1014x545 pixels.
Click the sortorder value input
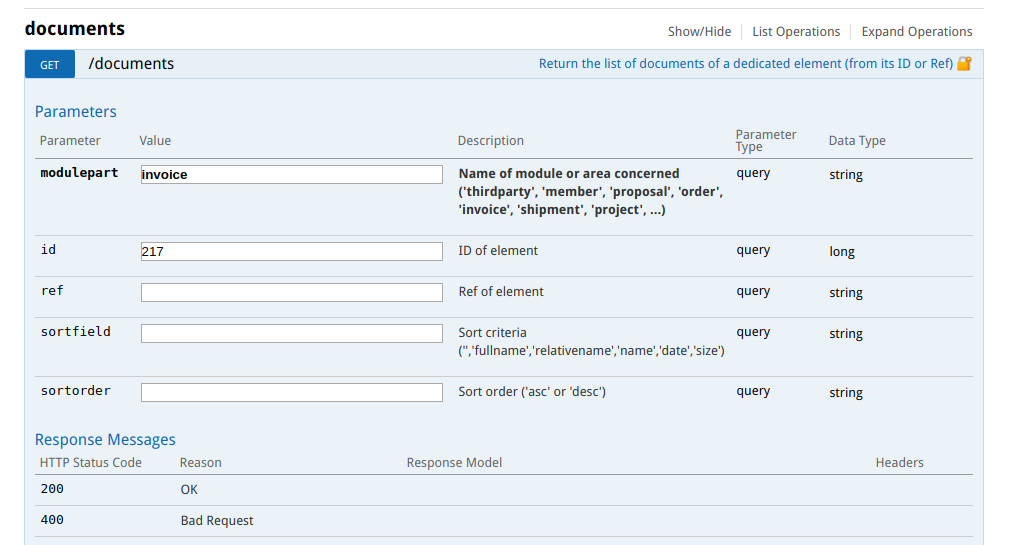(292, 392)
